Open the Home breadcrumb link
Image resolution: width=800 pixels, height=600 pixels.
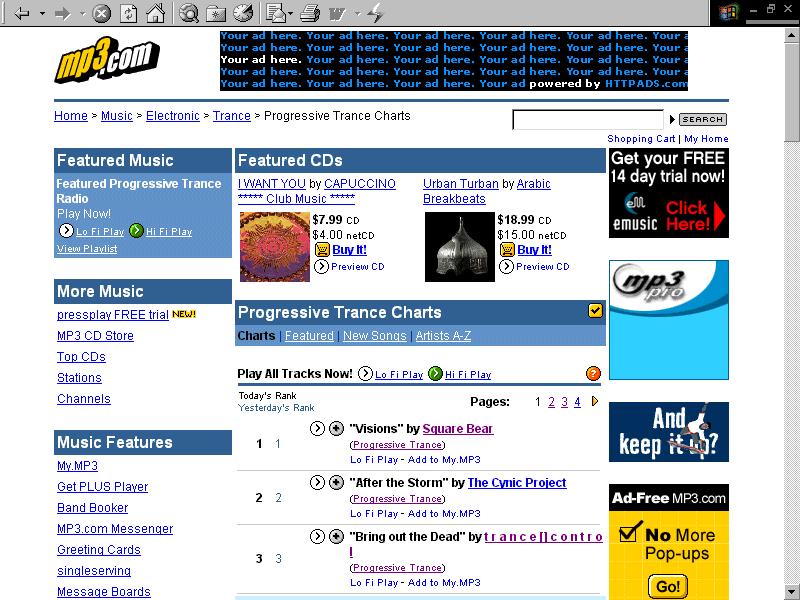coord(71,116)
